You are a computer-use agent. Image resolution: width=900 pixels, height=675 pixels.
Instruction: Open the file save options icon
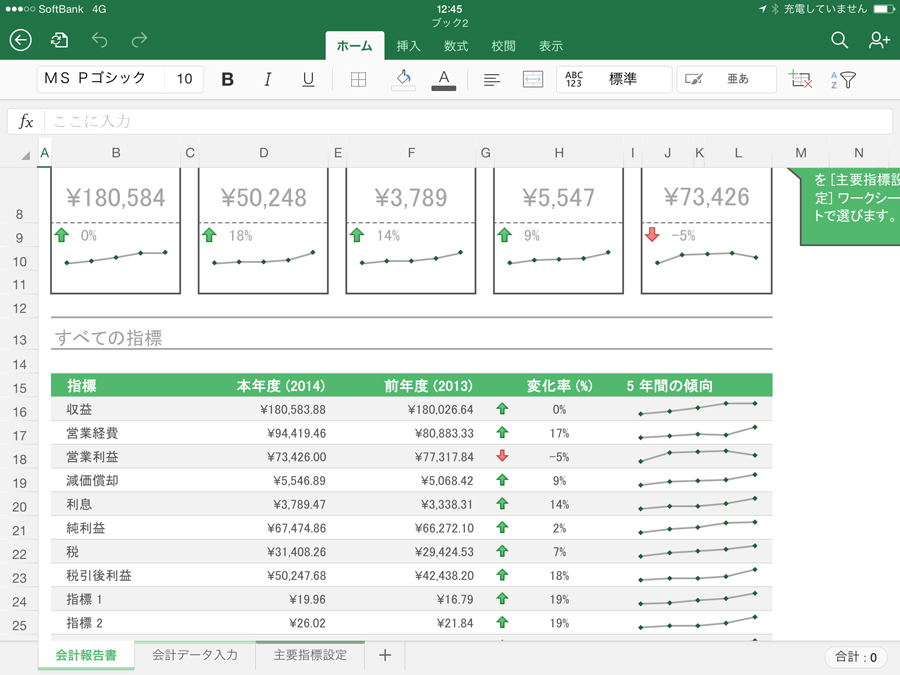[60, 40]
